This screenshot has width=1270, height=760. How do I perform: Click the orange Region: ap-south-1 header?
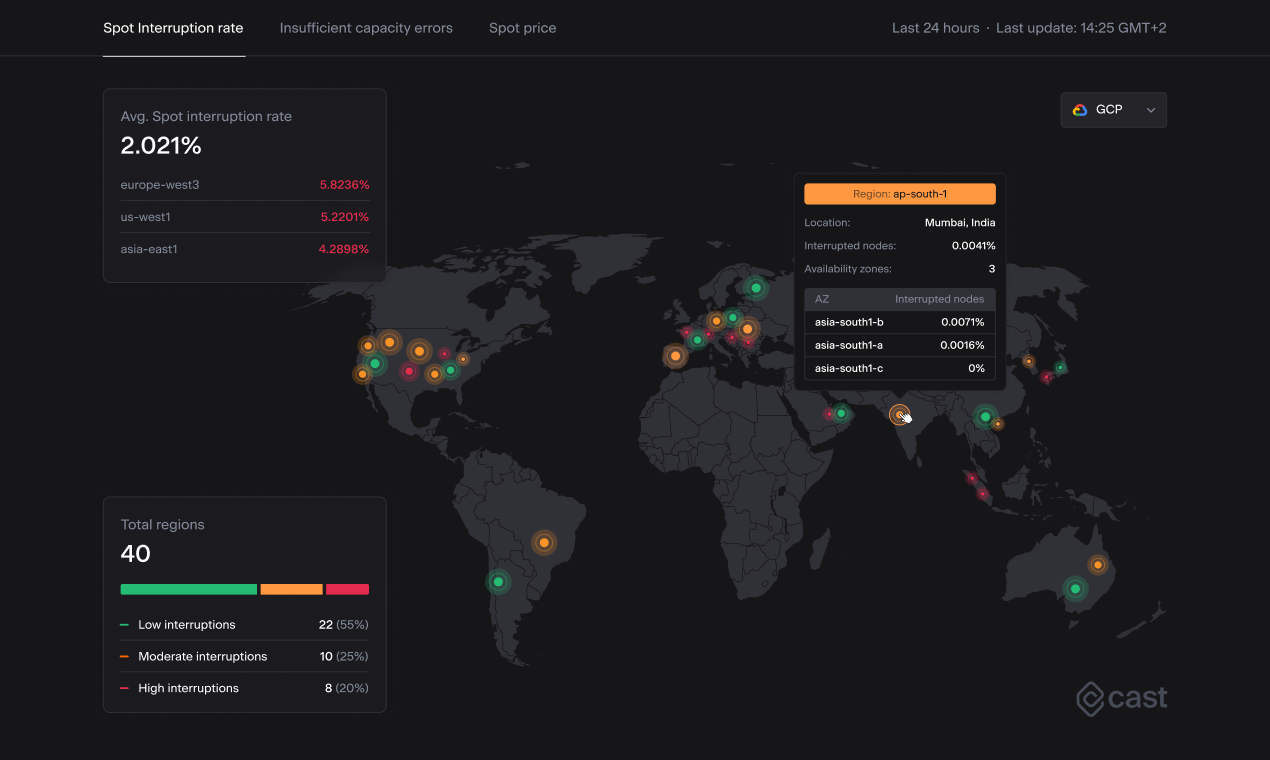click(x=900, y=194)
